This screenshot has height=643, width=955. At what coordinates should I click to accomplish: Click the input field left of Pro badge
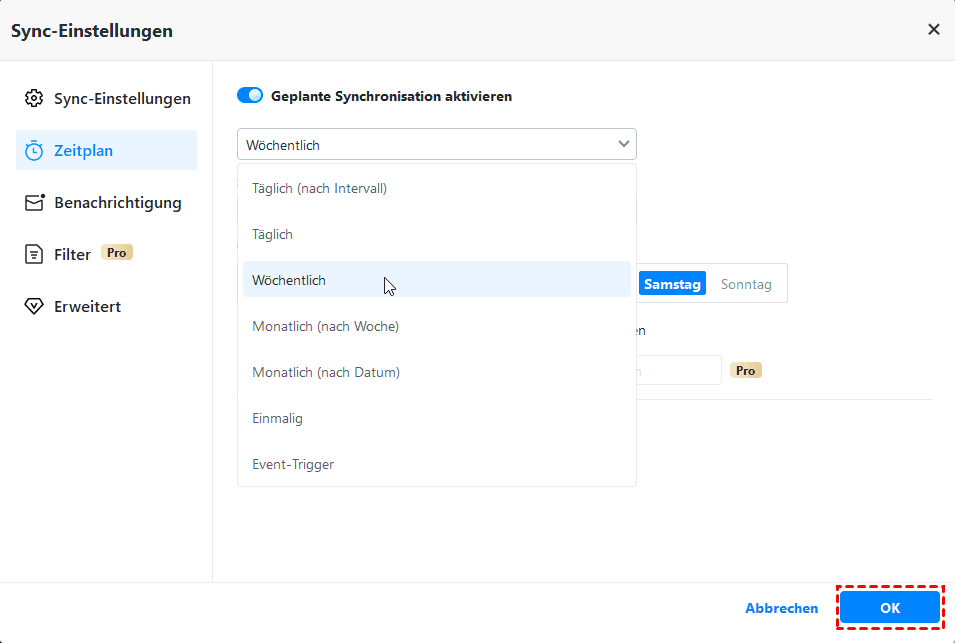[680, 370]
